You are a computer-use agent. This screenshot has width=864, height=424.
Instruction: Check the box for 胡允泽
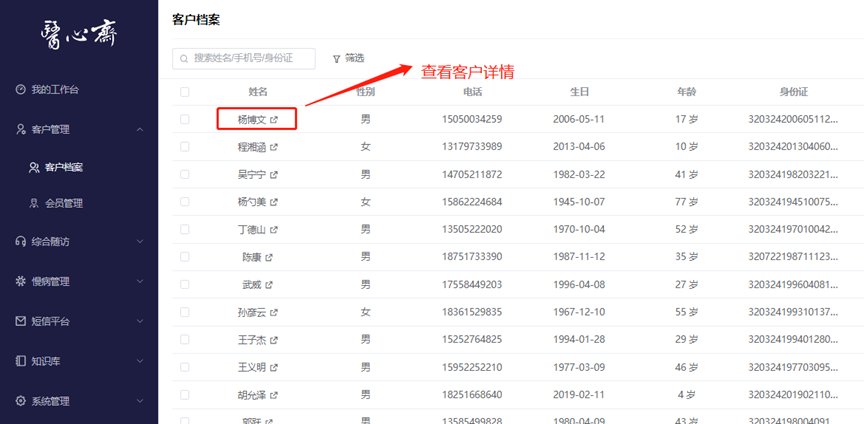185,395
